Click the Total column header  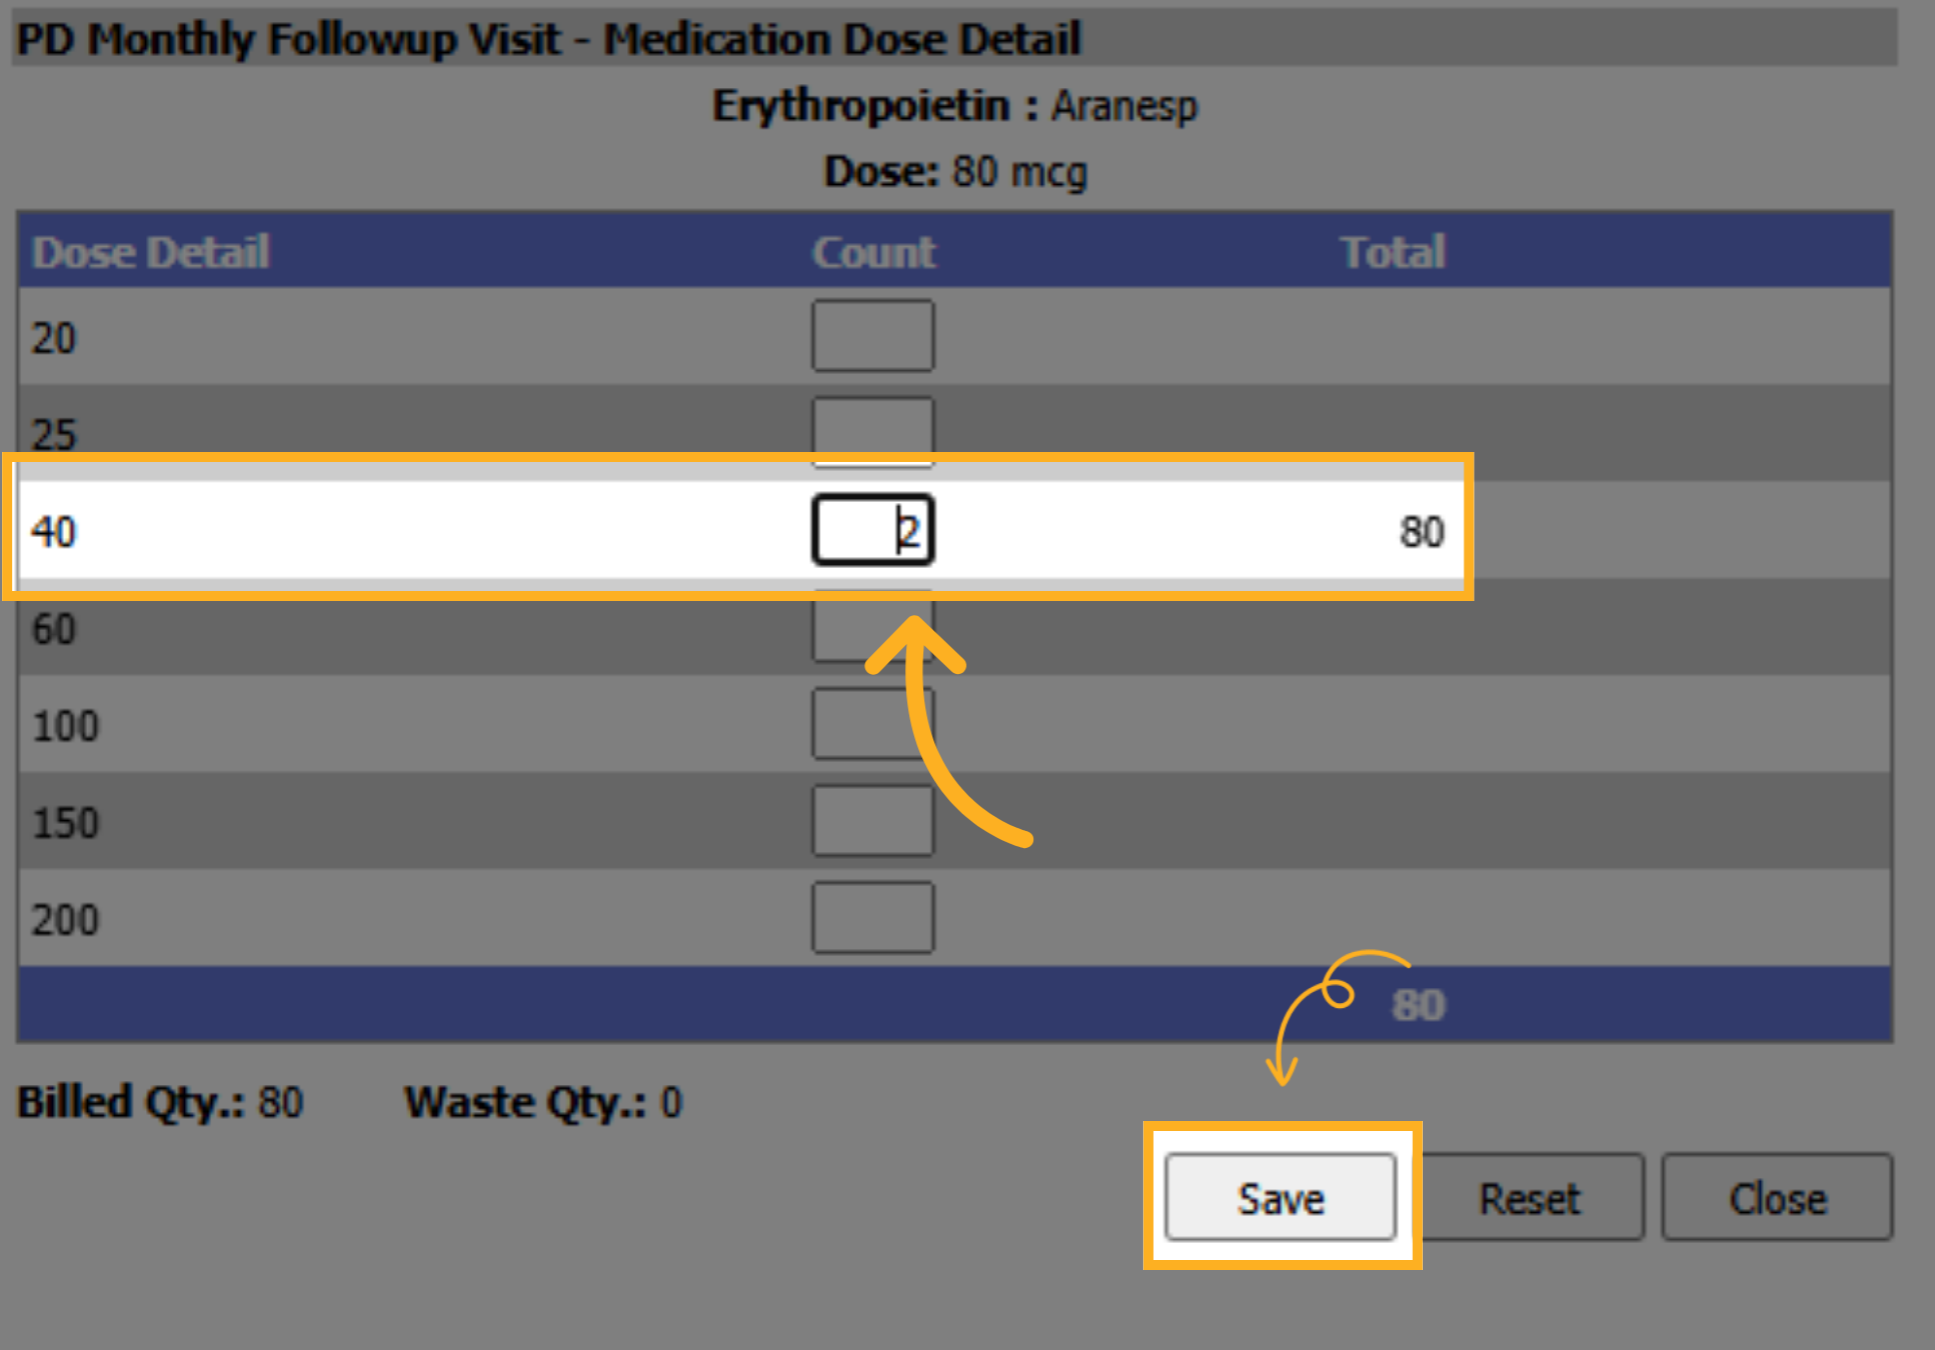pyautogui.click(x=1392, y=252)
